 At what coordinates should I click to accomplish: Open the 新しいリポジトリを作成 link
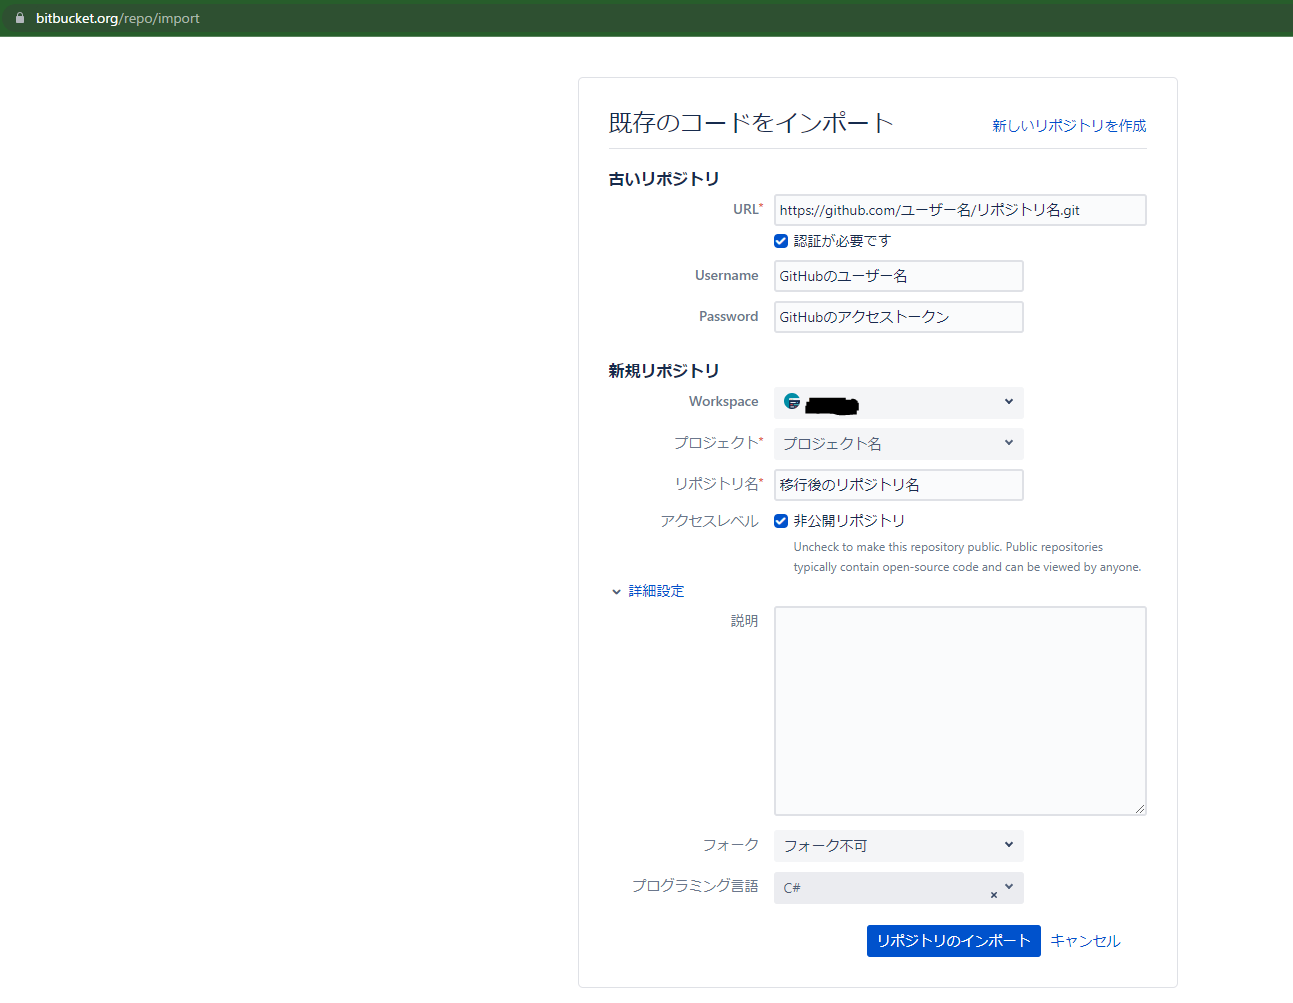(1069, 125)
